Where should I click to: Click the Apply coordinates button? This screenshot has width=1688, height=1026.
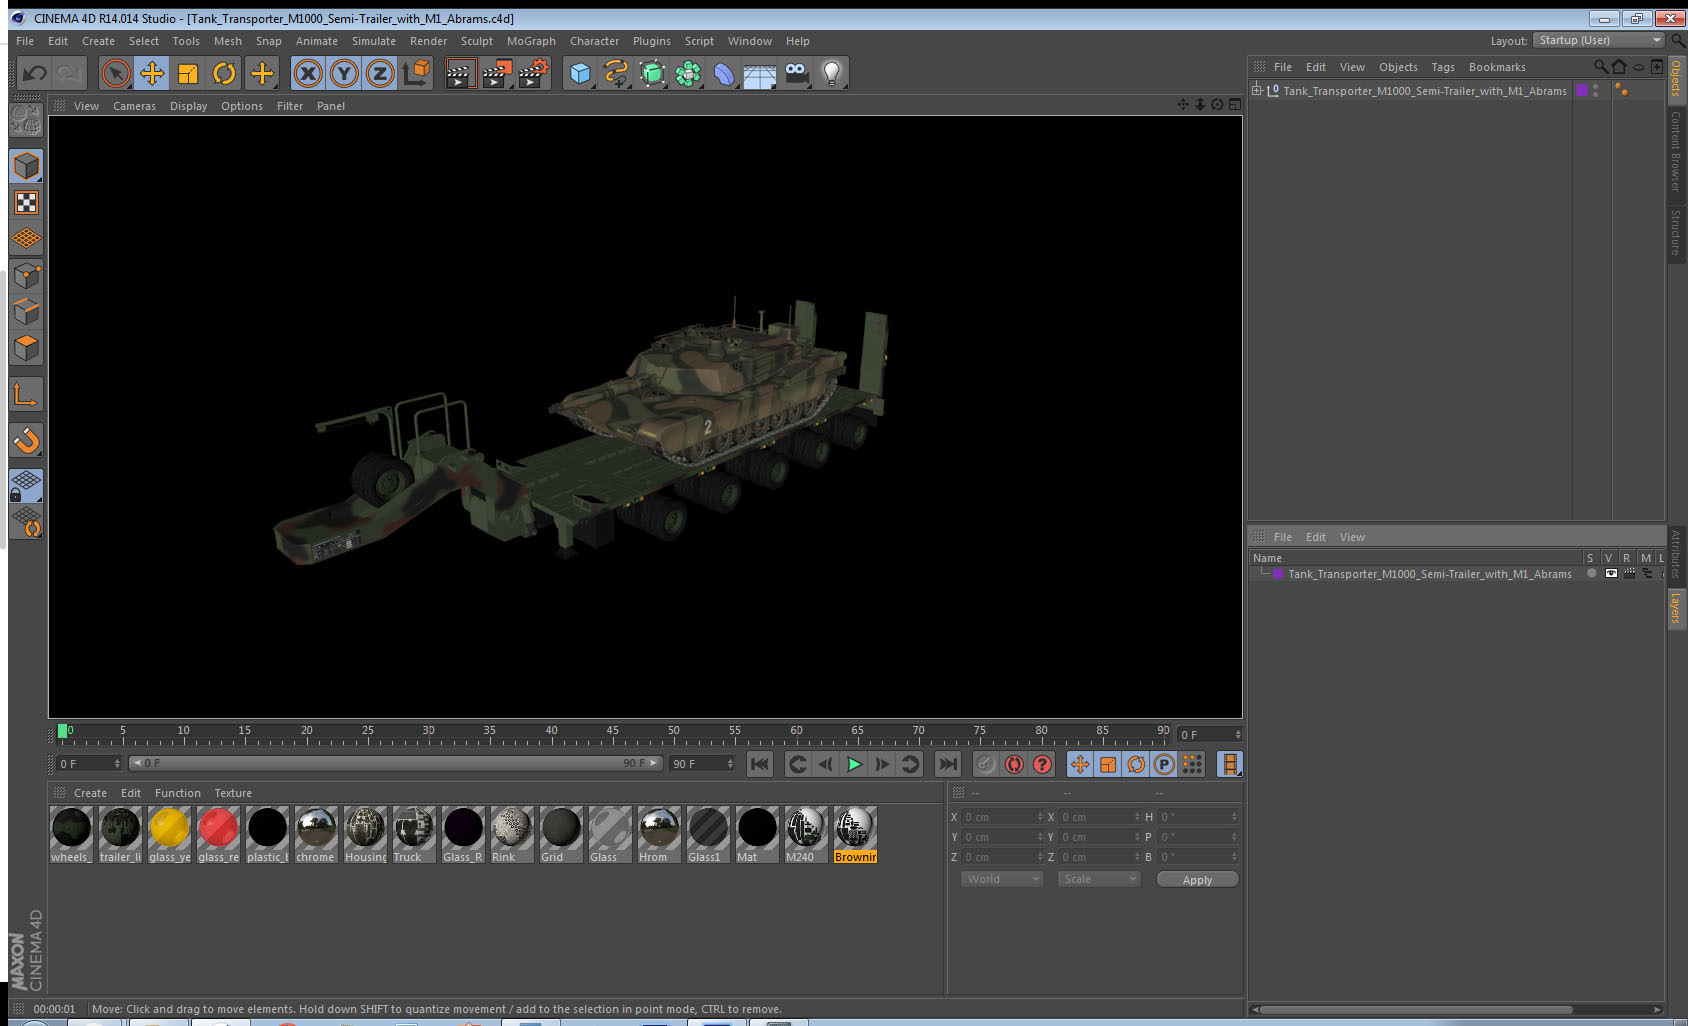1197,879
